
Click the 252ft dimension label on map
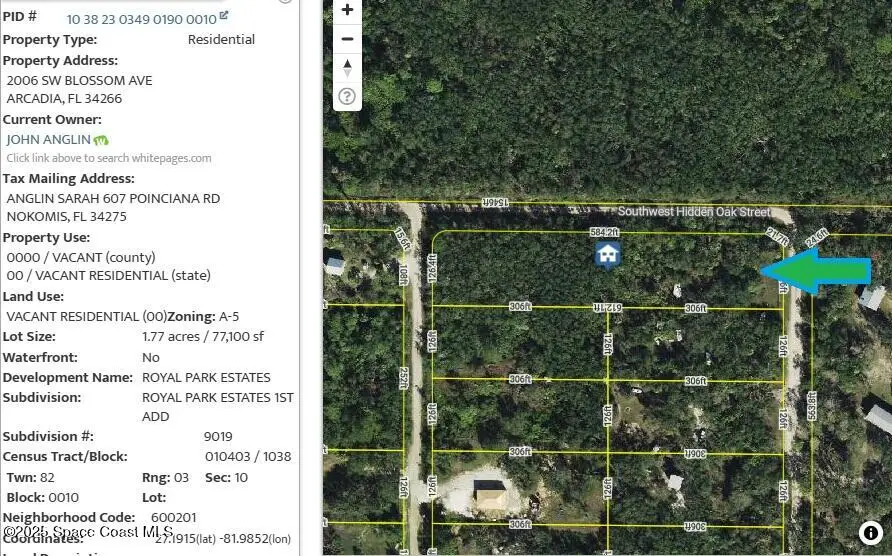point(403,378)
